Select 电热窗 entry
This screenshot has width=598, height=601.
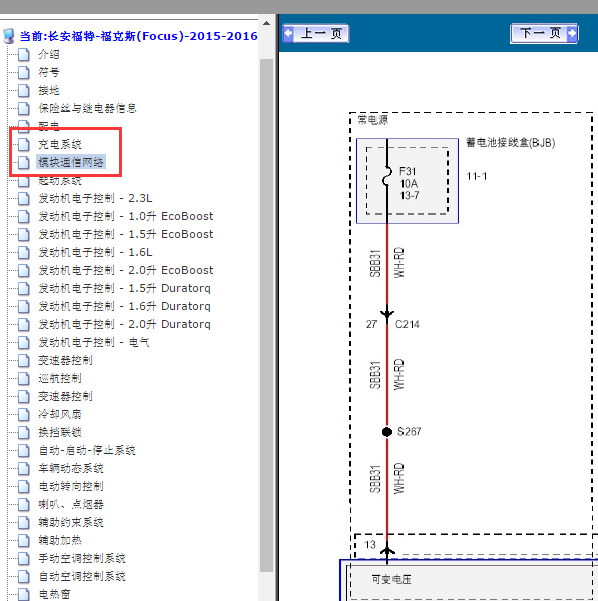pos(54,594)
